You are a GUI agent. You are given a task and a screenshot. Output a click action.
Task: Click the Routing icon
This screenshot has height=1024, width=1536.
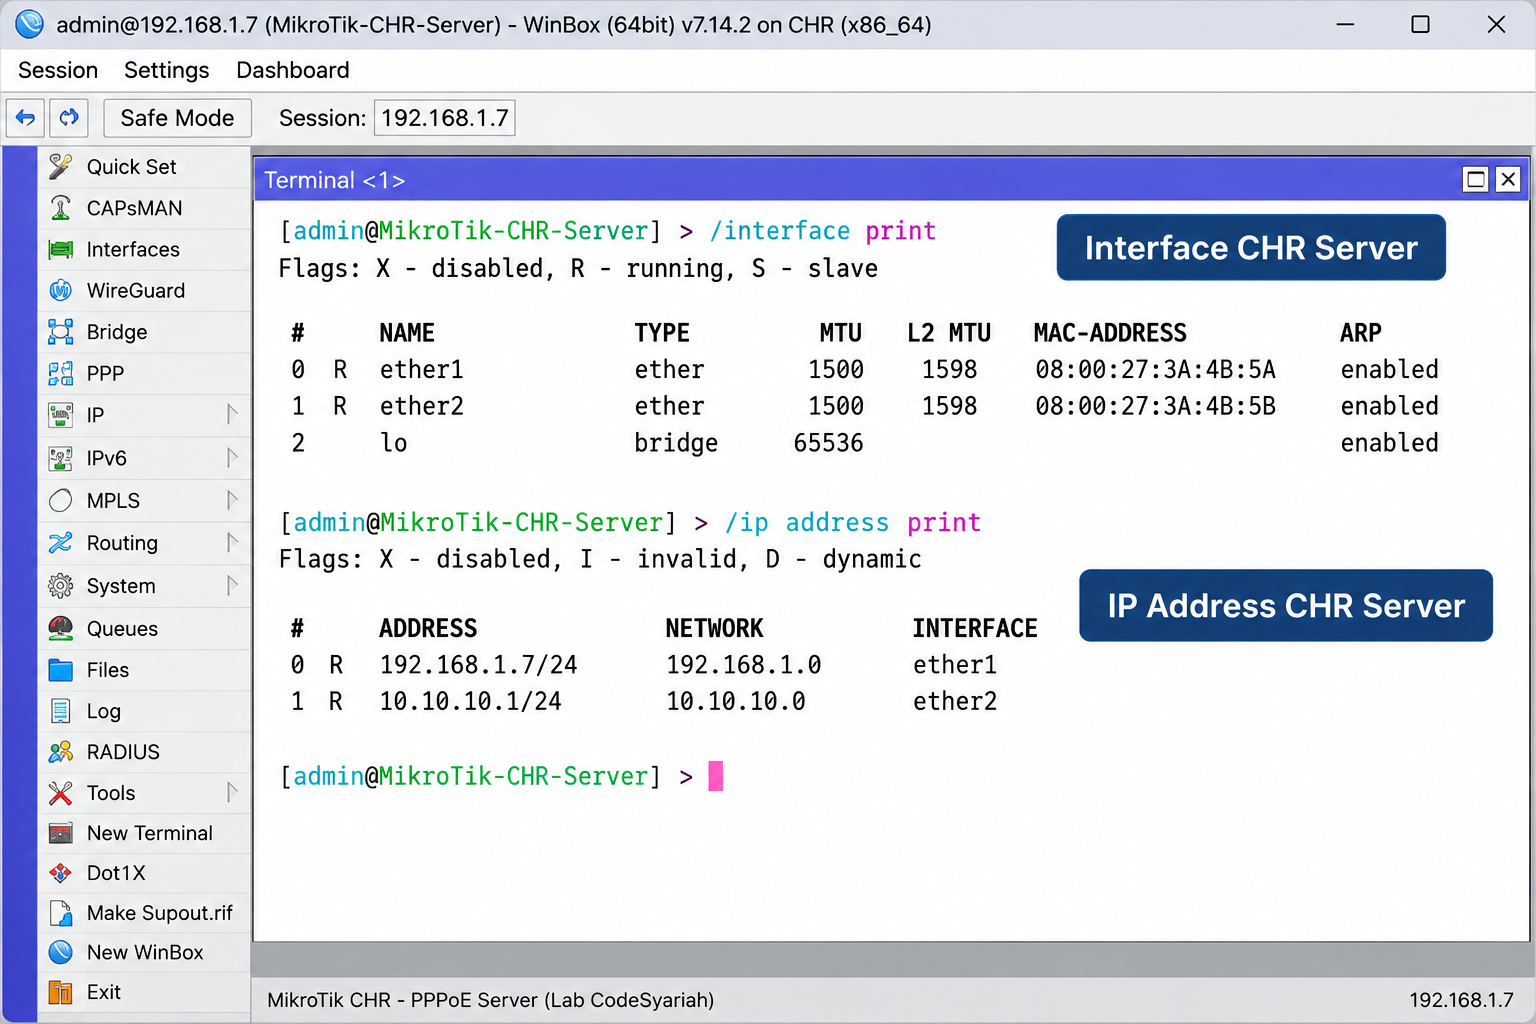61,543
